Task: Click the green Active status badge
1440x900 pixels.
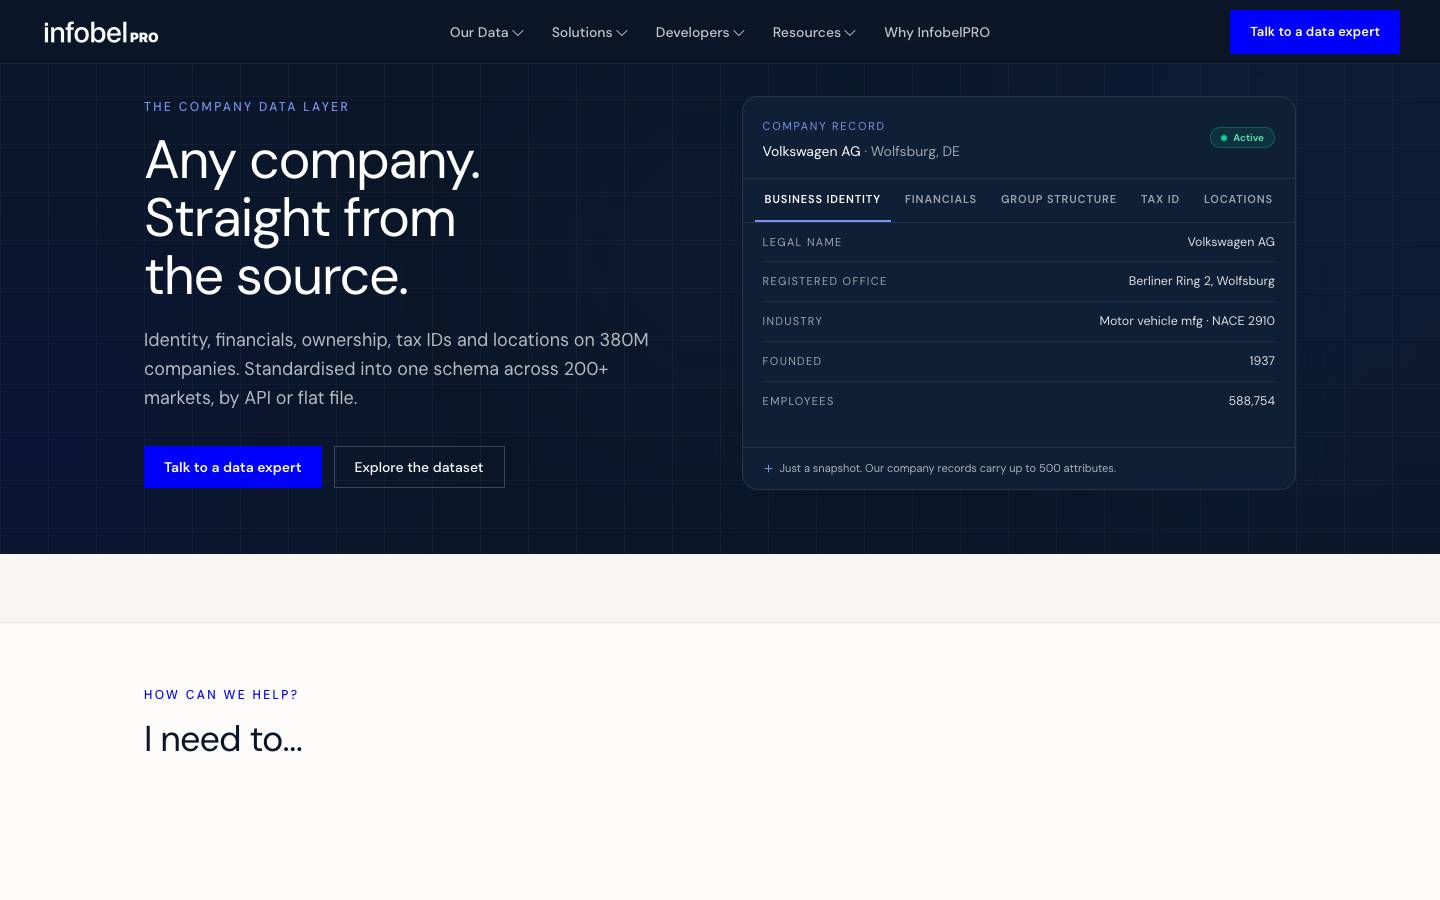Action: pyautogui.click(x=1242, y=138)
